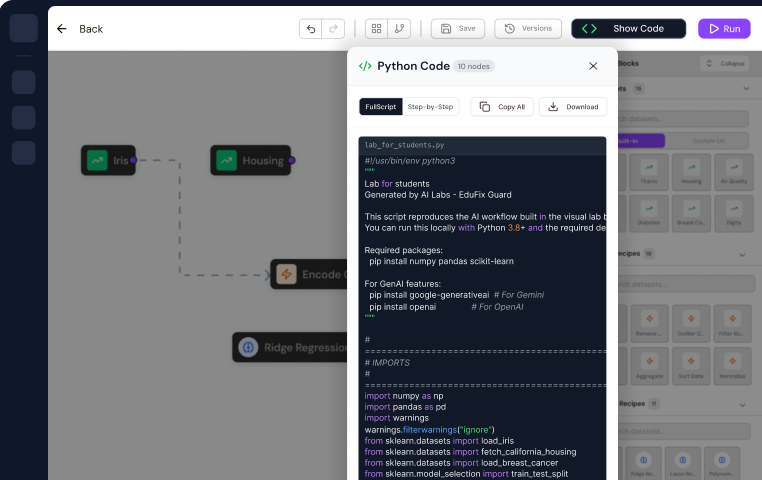Run the workflow
Screen dimensions: 762x480
(724, 29)
